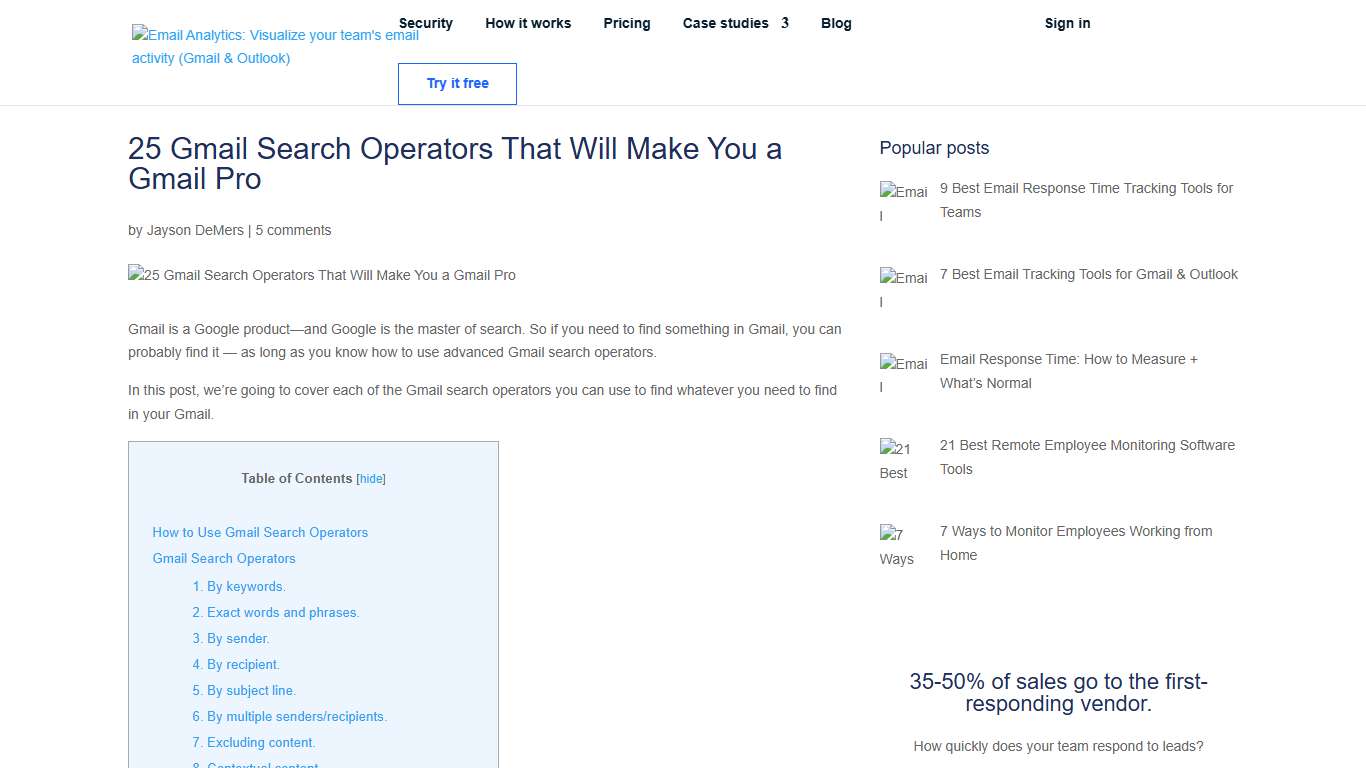The image size is (1366, 768).
Task: Click the How it works menu item
Action: tap(528, 23)
